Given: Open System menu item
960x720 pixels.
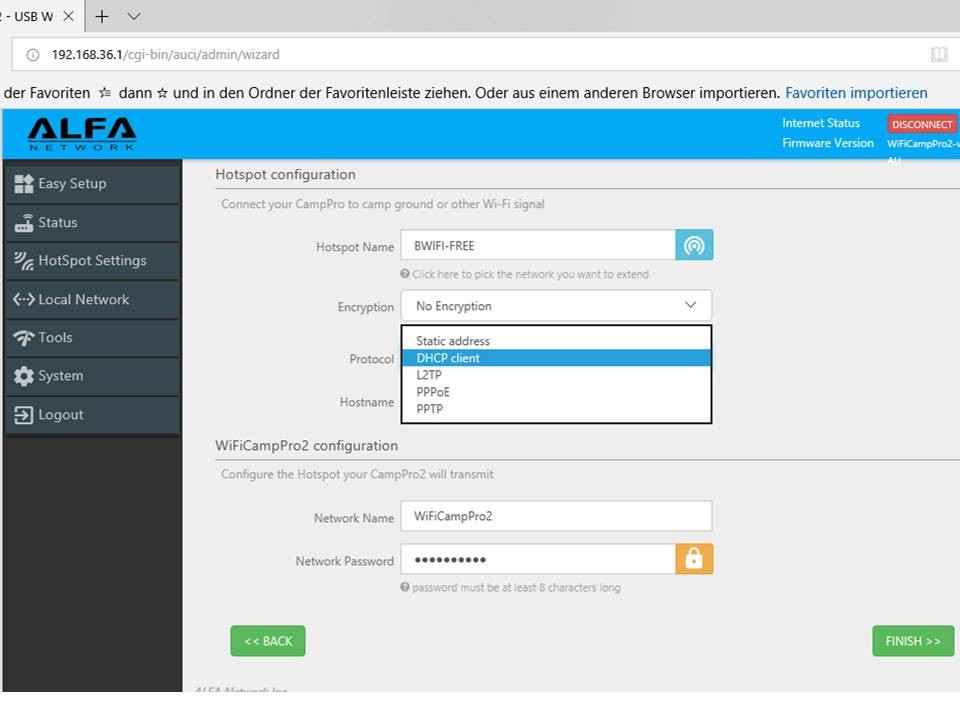Looking at the screenshot, I should 92,376.
